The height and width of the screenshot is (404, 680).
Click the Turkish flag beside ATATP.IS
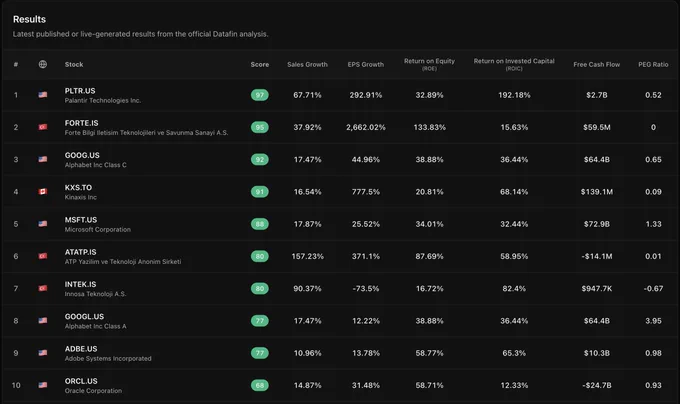point(42,256)
